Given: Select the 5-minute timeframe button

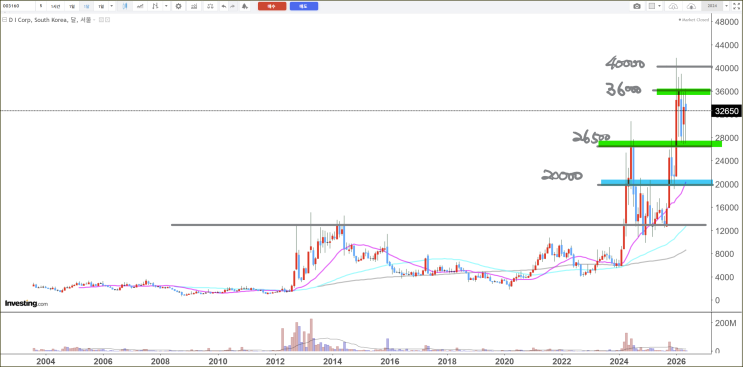Looking at the screenshot, I should 41,6.
